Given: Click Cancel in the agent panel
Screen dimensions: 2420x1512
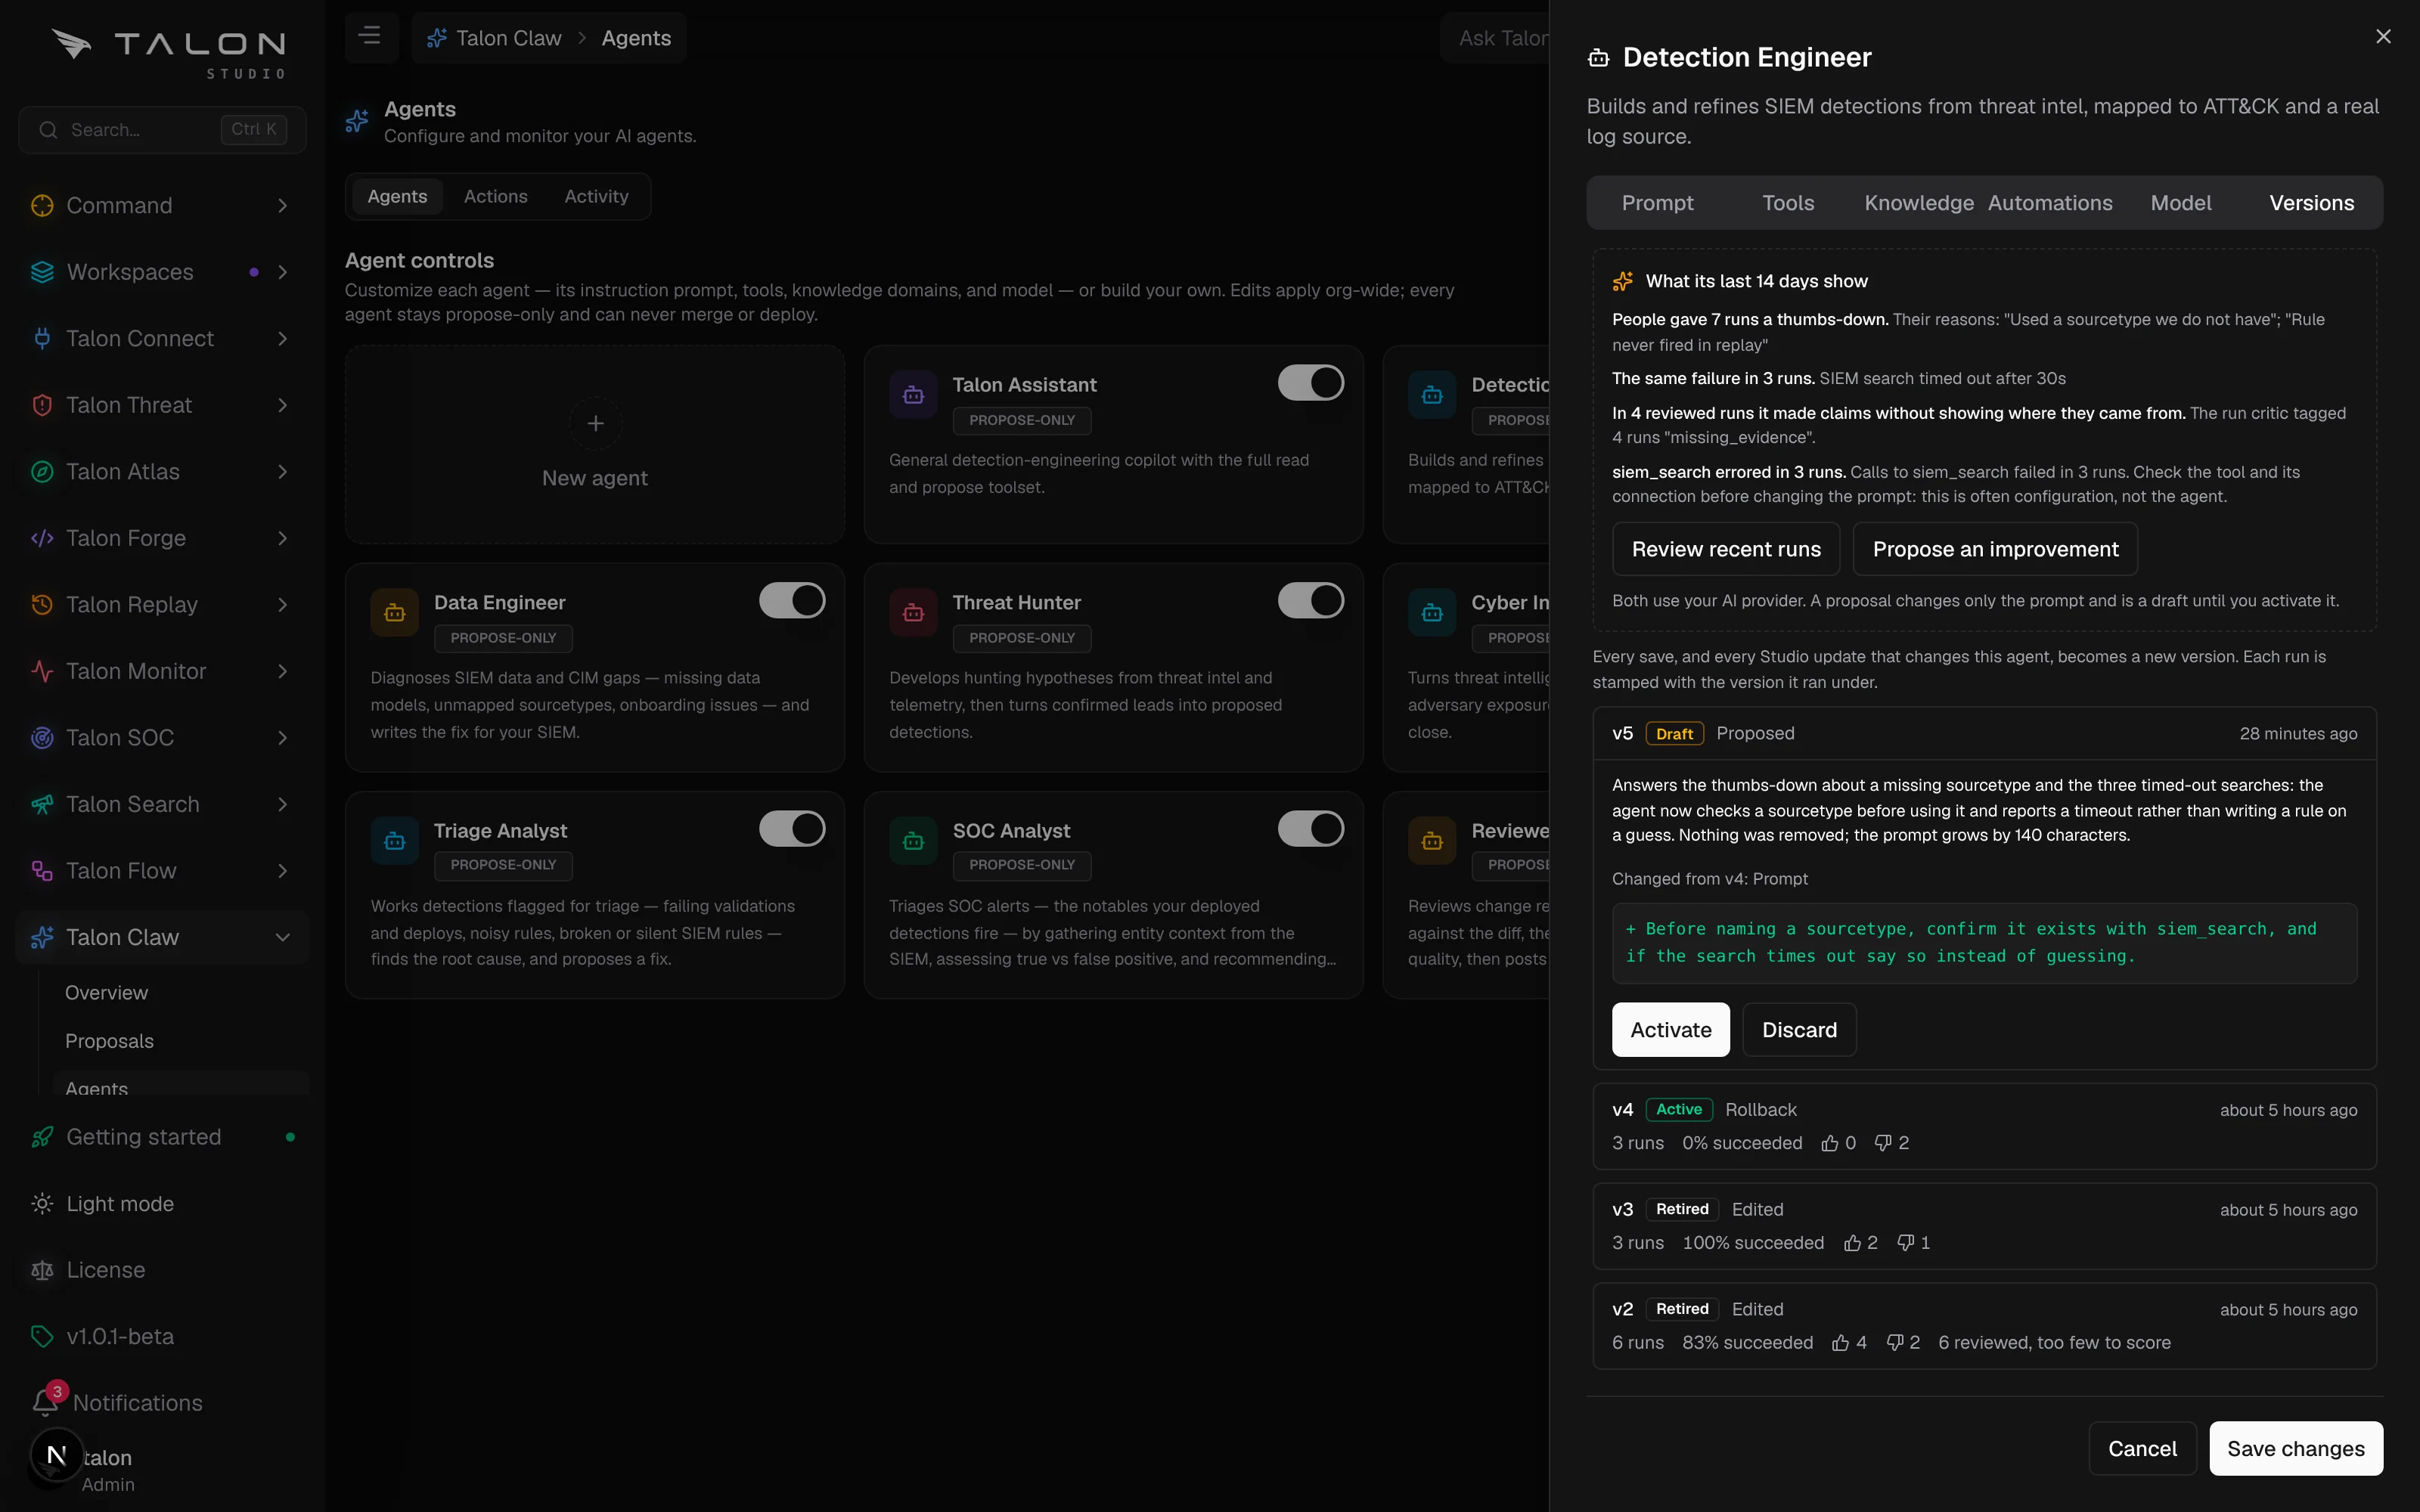Looking at the screenshot, I should pyautogui.click(x=2142, y=1448).
